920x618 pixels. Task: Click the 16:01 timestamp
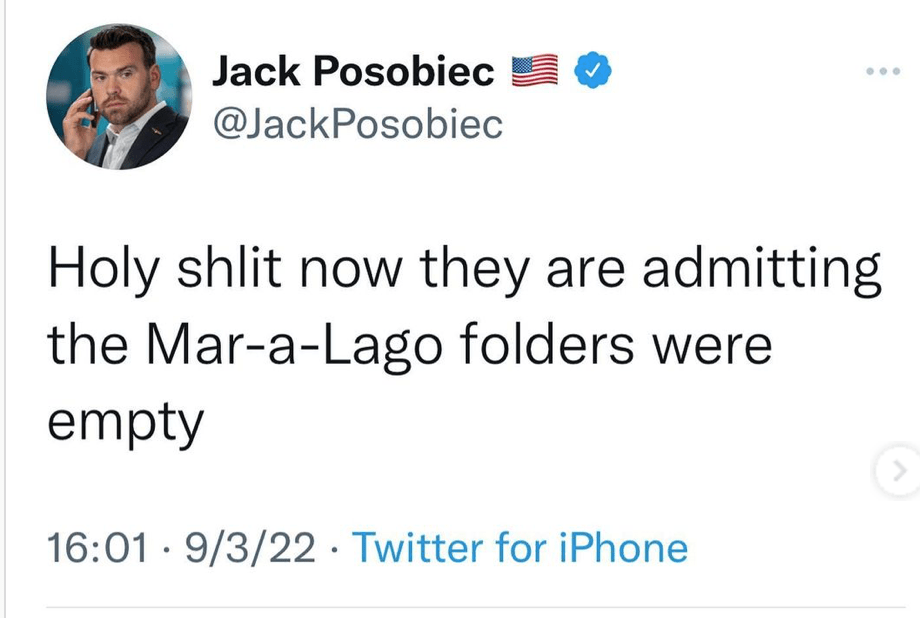point(97,547)
